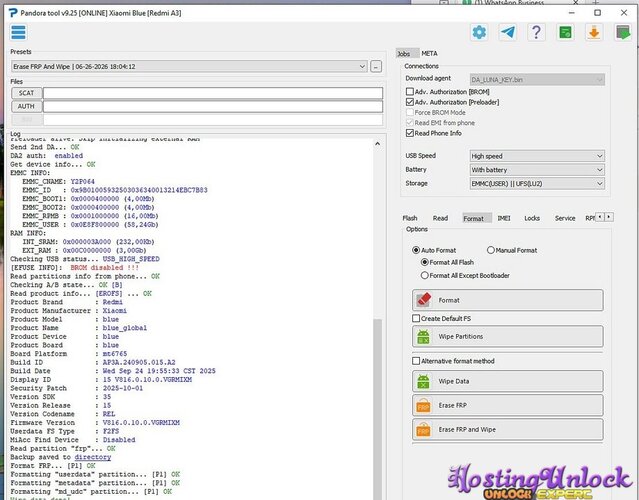Click the Format button
The width and height of the screenshot is (639, 500).
(x=507, y=300)
